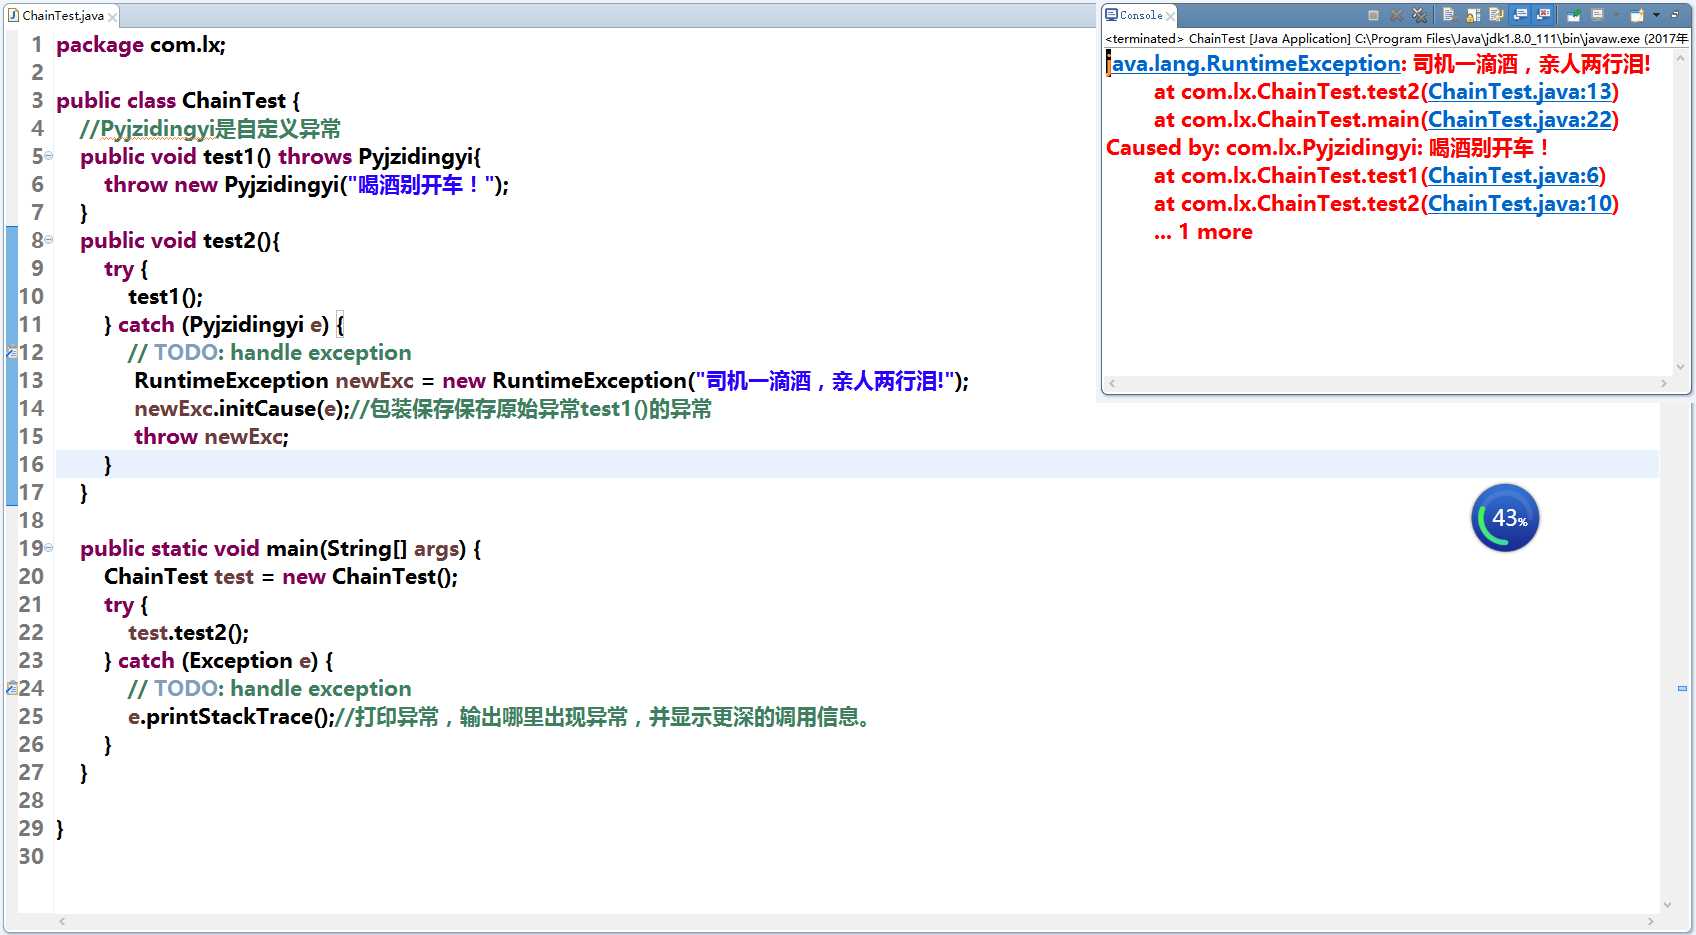
Task: Click Remove Launch icon in Console
Action: [1397, 15]
